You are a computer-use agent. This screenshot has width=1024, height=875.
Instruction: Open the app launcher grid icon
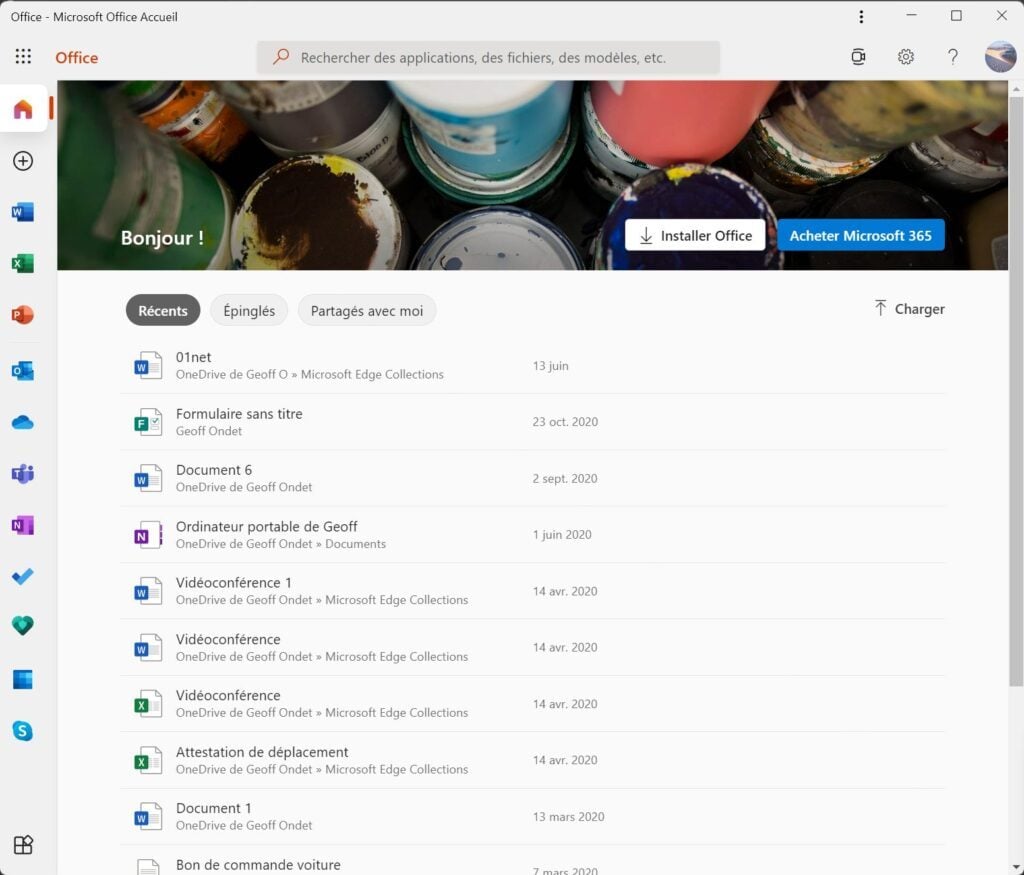(x=23, y=56)
